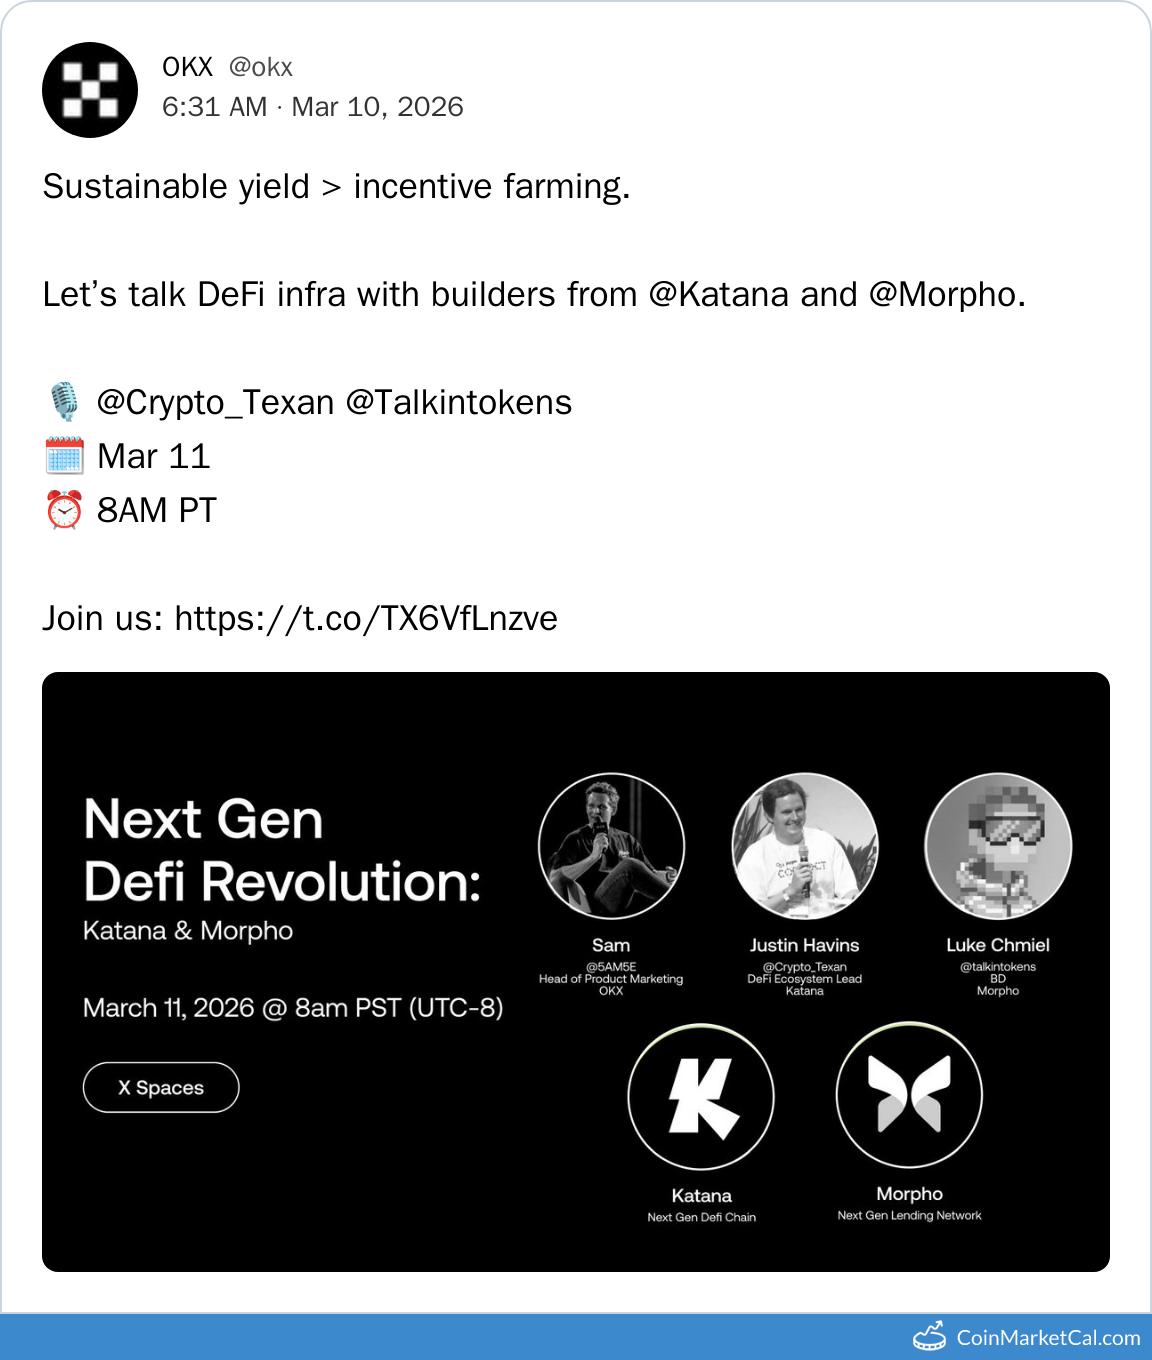Open the @Crypto_Texan mention

pyautogui.click(x=215, y=402)
